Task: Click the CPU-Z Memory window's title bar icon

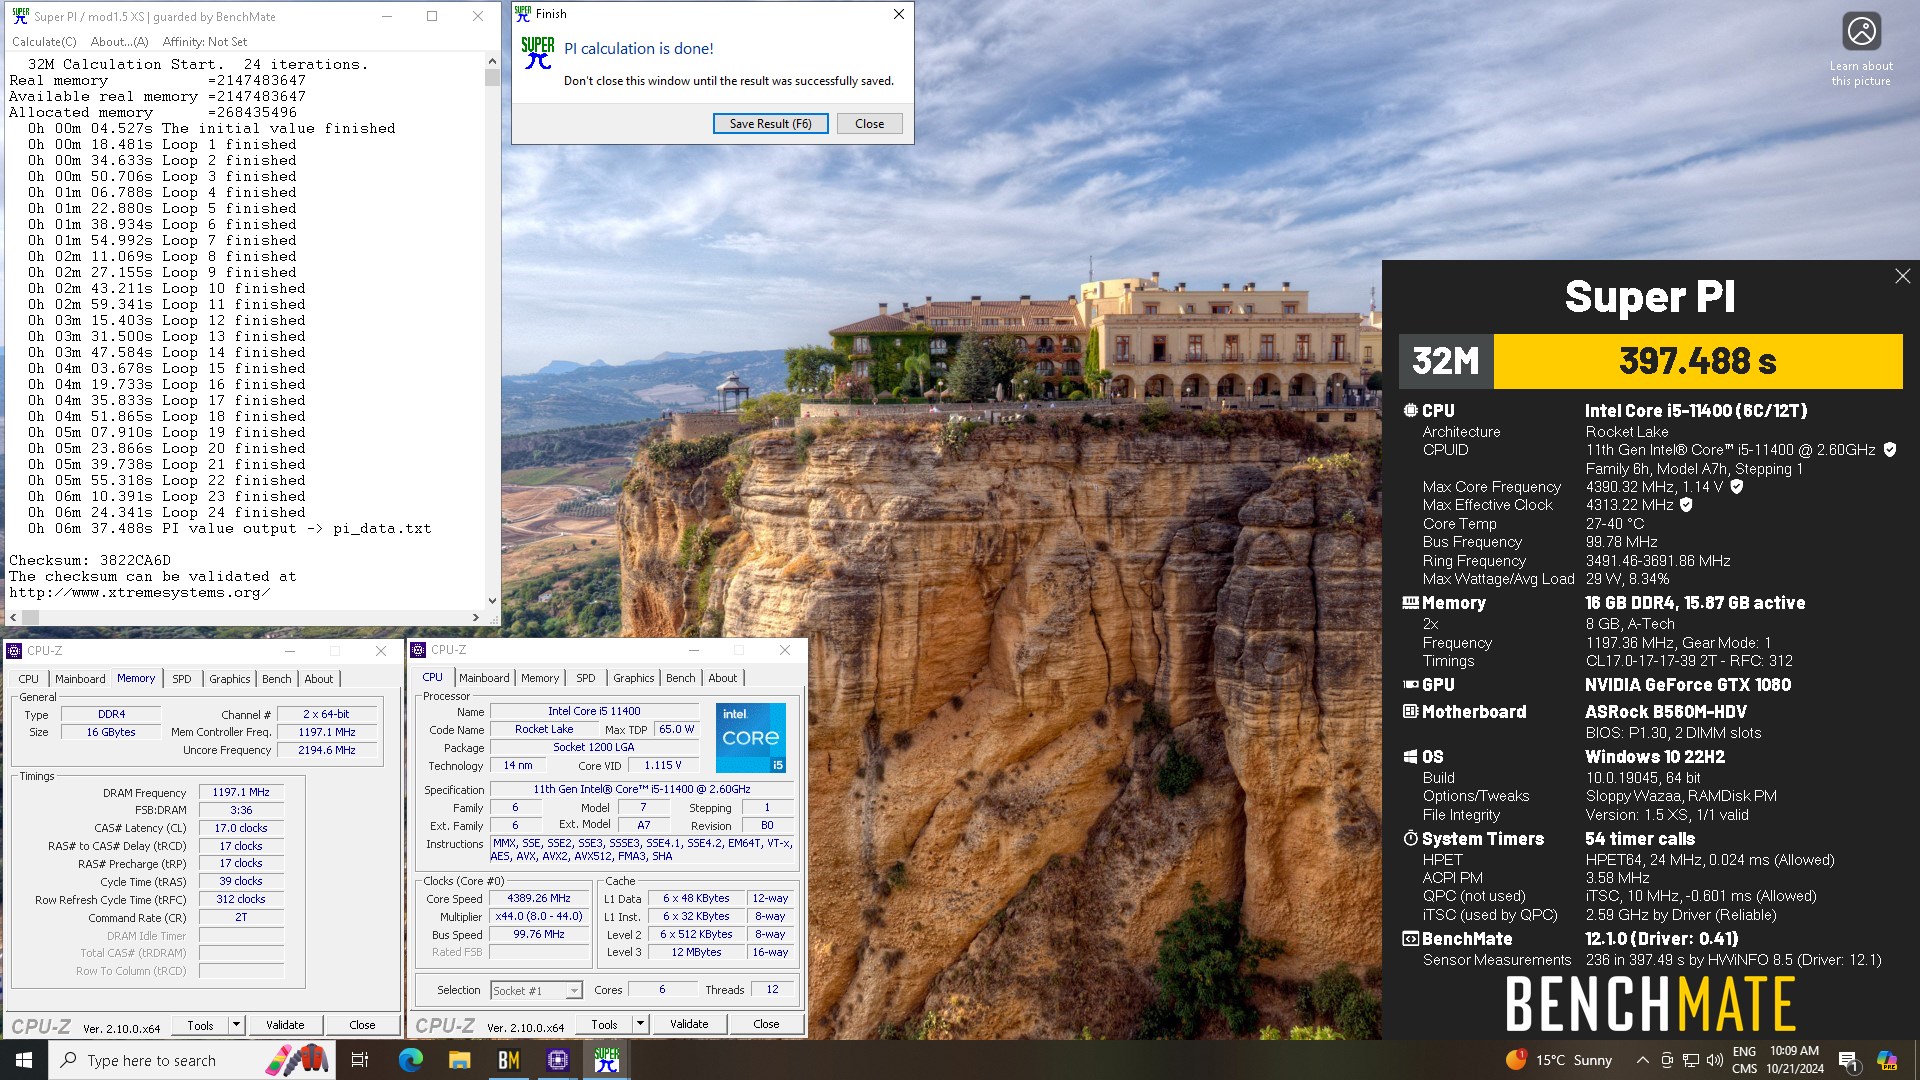Action: pyautogui.click(x=14, y=651)
